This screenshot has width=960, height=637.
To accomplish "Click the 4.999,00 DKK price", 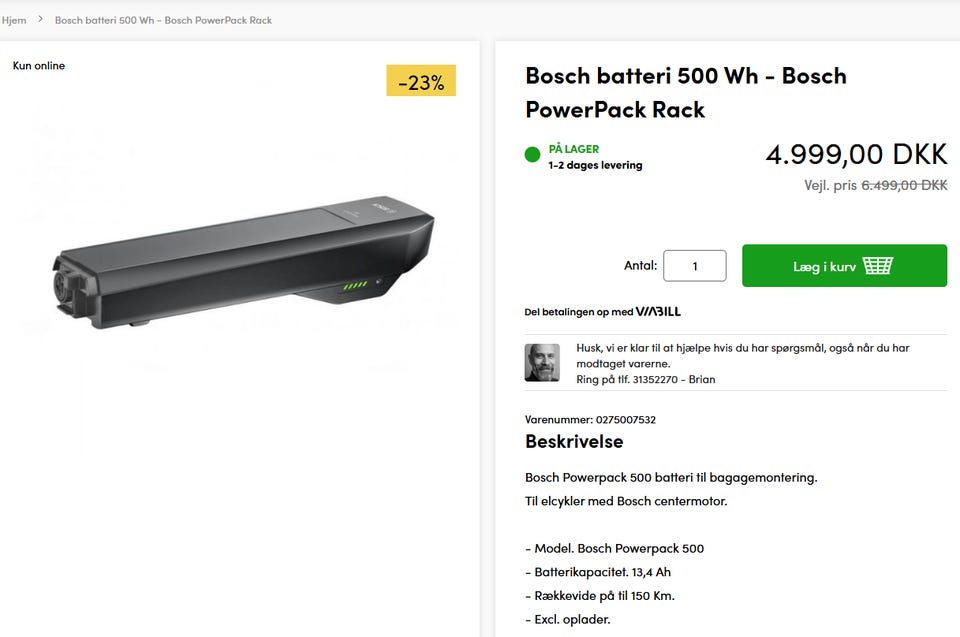I will tap(856, 154).
